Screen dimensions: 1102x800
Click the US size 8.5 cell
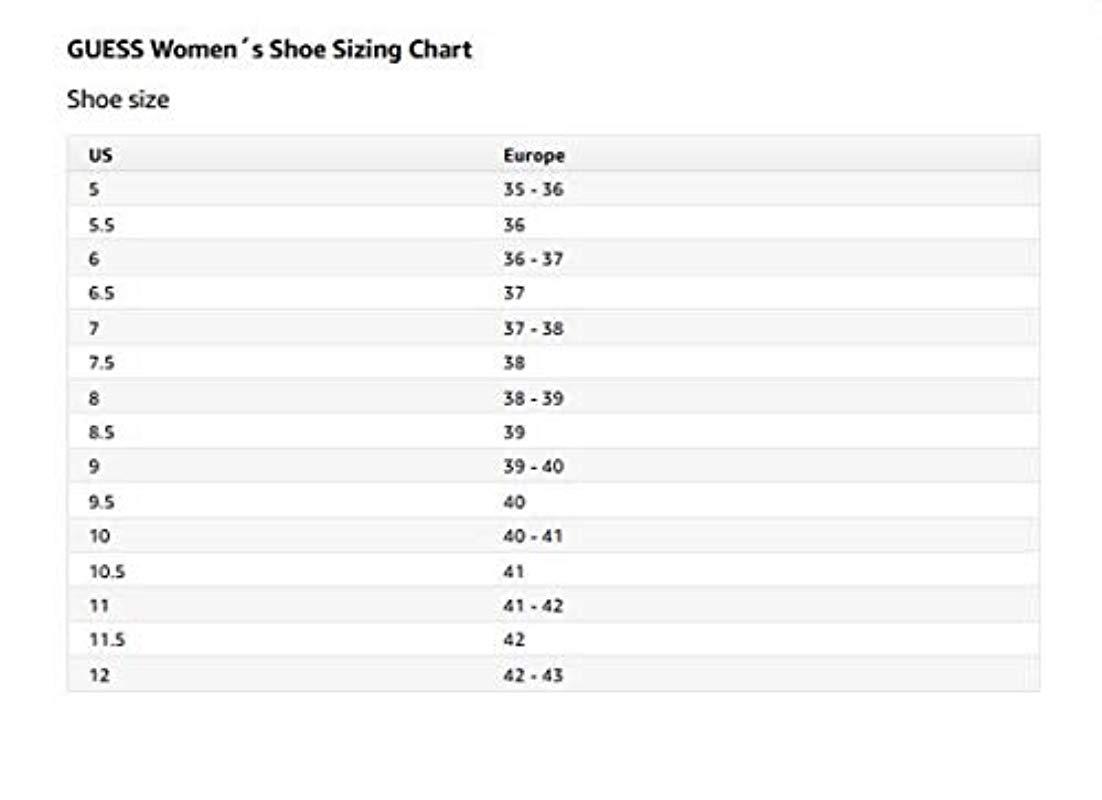(101, 433)
